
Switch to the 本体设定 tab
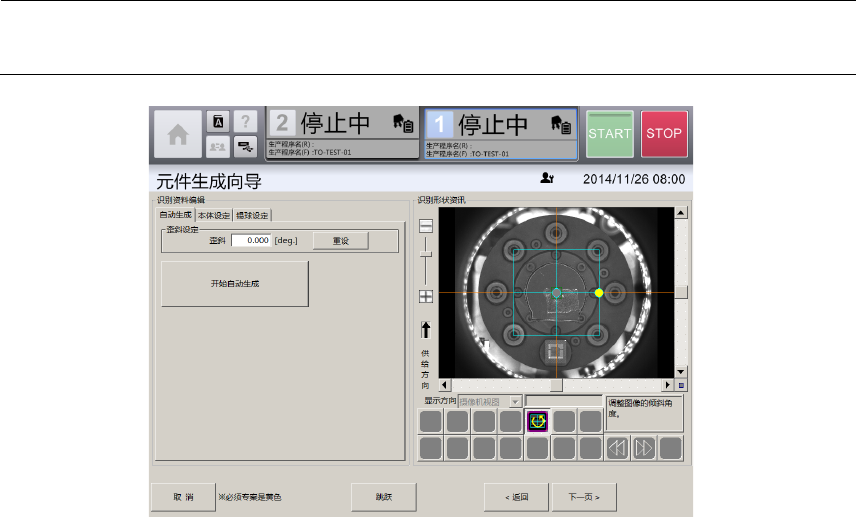(x=214, y=215)
